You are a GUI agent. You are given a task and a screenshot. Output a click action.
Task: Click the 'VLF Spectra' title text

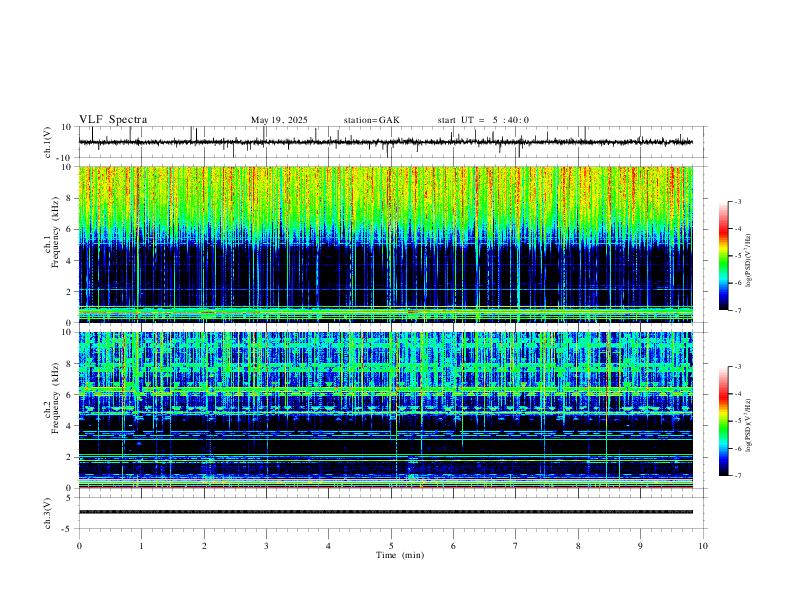tap(113, 120)
